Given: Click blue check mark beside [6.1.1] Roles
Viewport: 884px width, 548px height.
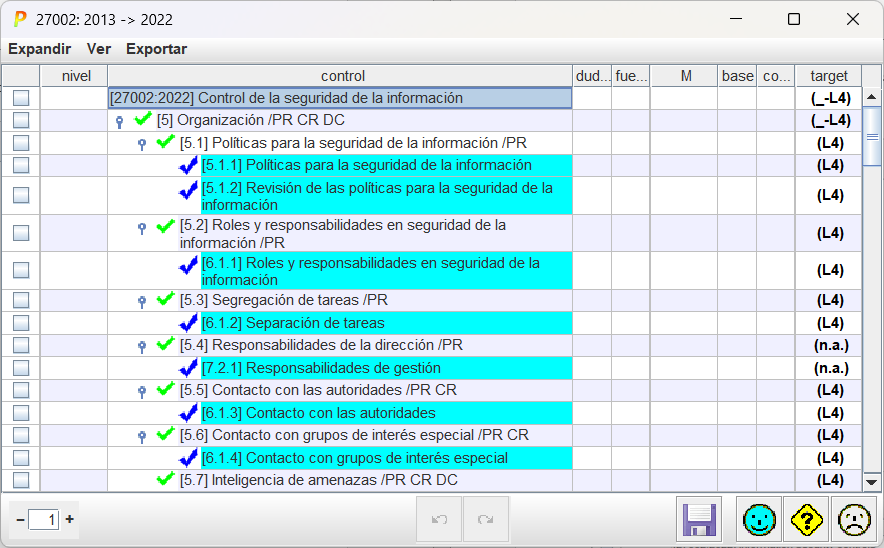Looking at the screenshot, I should 188,266.
